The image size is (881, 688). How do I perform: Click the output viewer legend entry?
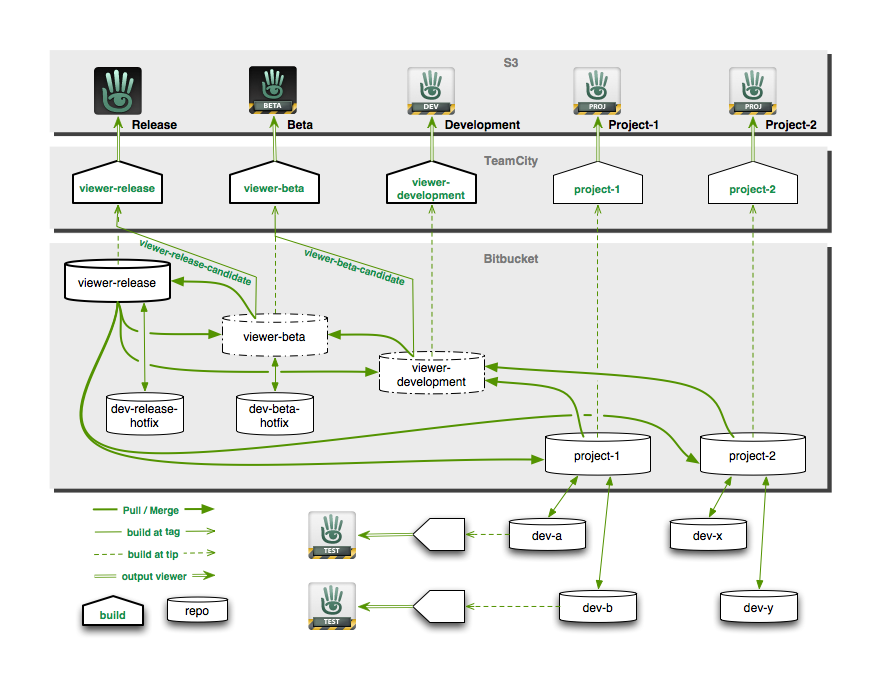[x=155, y=576]
